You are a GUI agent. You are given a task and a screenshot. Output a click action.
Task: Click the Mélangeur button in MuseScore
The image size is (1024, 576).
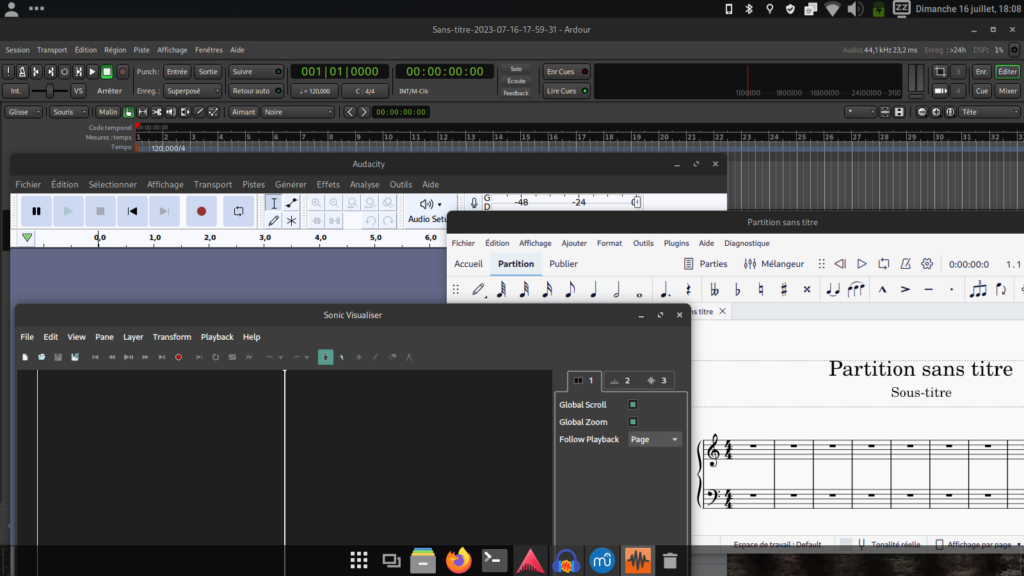point(774,264)
